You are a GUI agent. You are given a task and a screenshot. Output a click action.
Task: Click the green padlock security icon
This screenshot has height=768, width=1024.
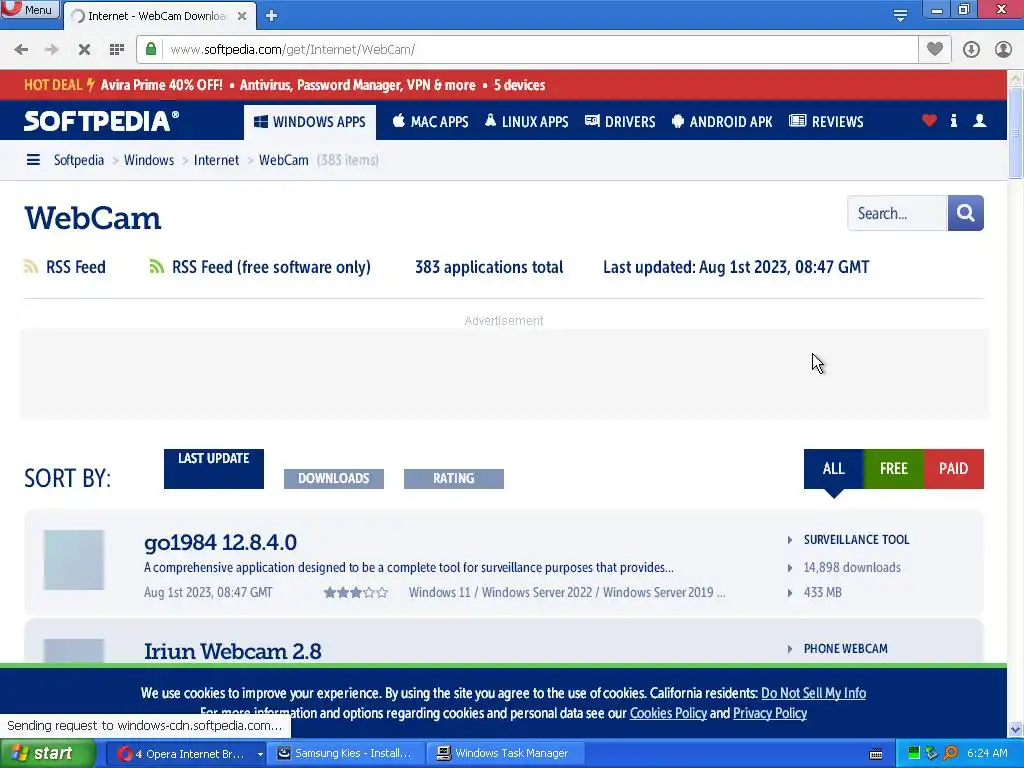tap(151, 49)
